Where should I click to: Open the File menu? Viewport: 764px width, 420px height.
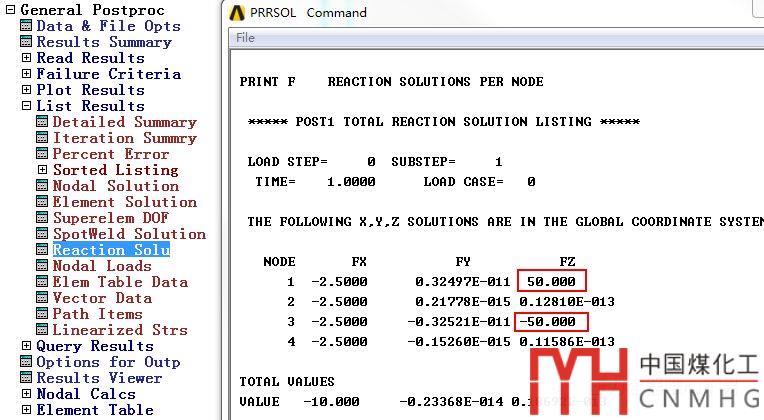coord(245,37)
